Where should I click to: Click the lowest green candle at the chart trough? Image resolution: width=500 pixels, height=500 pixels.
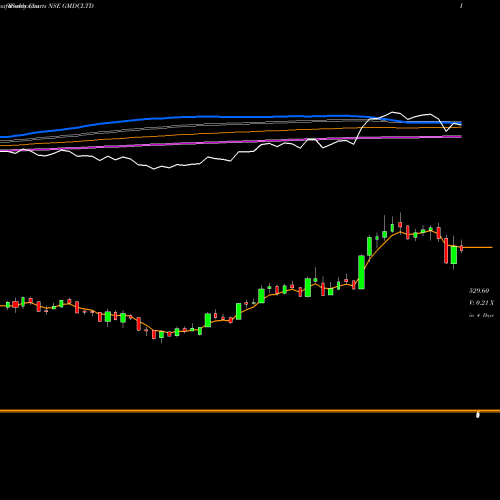click(162, 335)
